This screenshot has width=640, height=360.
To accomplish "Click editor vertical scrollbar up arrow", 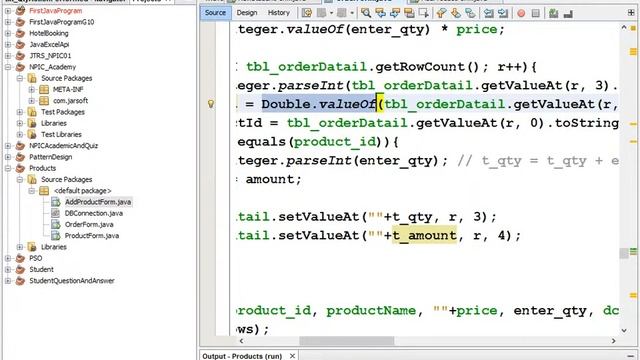I will (624, 27).
